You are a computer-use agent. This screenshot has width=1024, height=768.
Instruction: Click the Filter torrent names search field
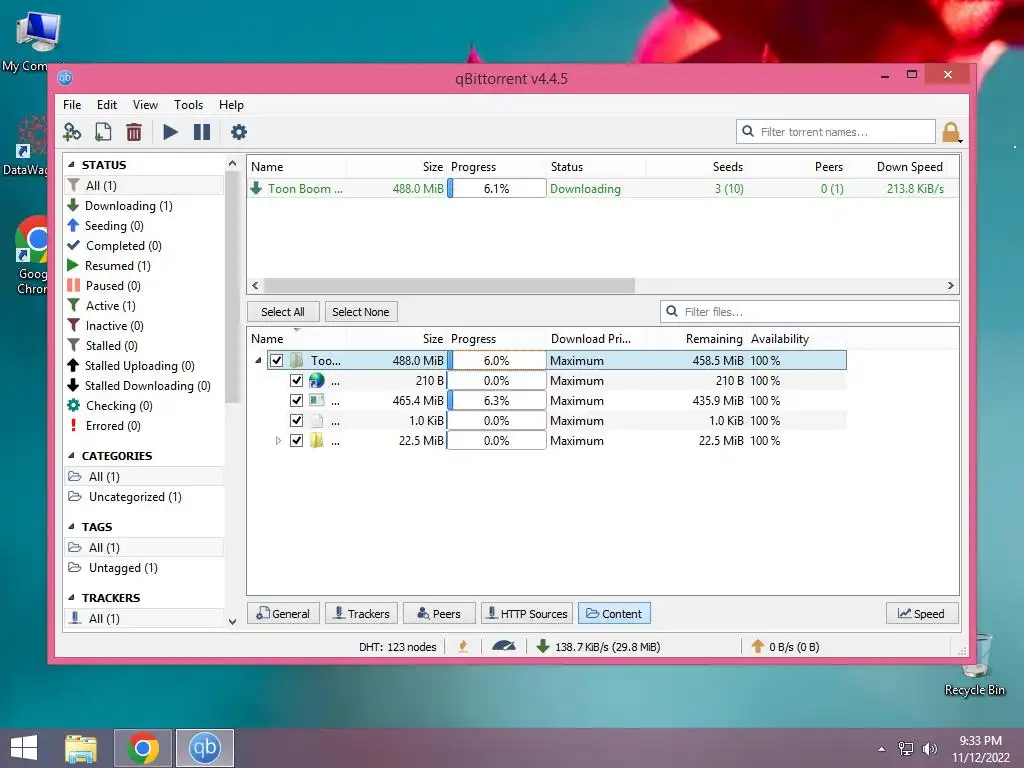click(835, 132)
